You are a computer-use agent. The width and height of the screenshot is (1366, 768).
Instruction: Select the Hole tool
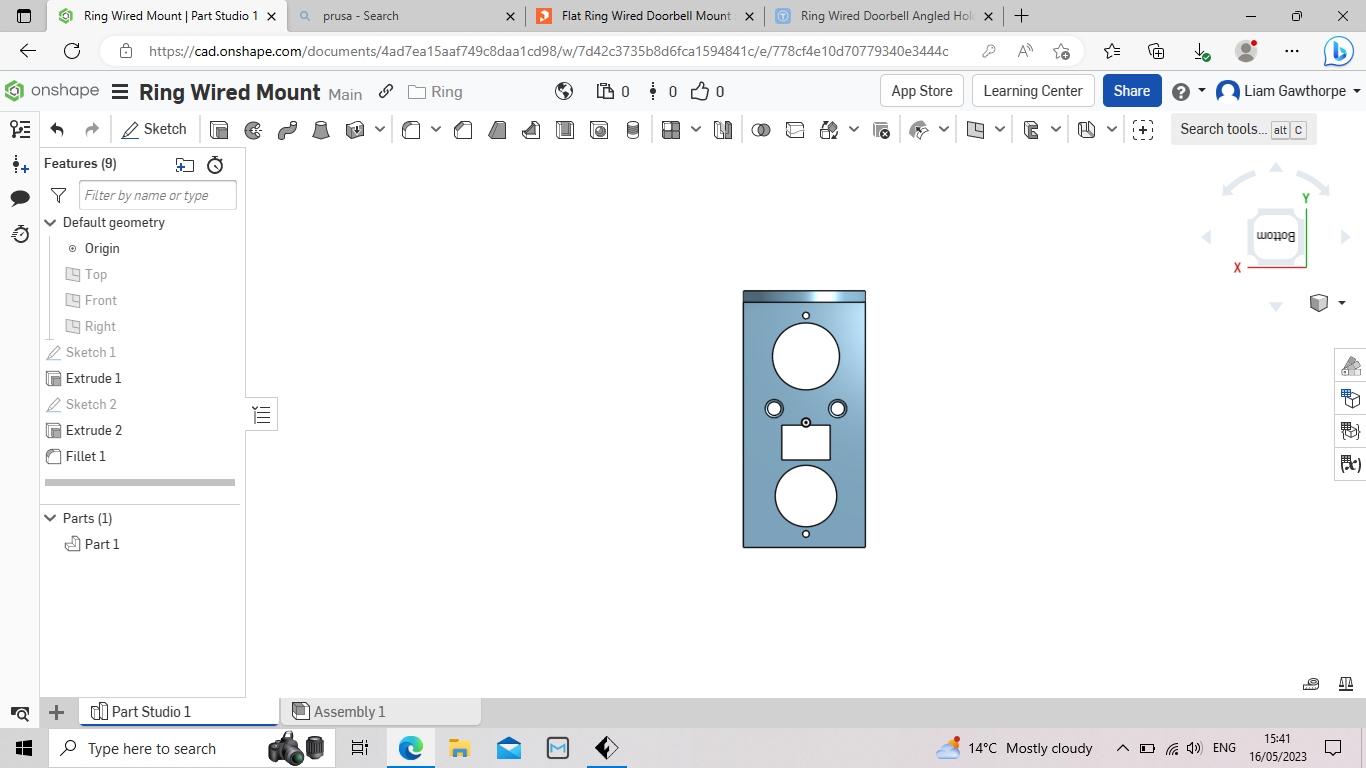[x=599, y=130]
